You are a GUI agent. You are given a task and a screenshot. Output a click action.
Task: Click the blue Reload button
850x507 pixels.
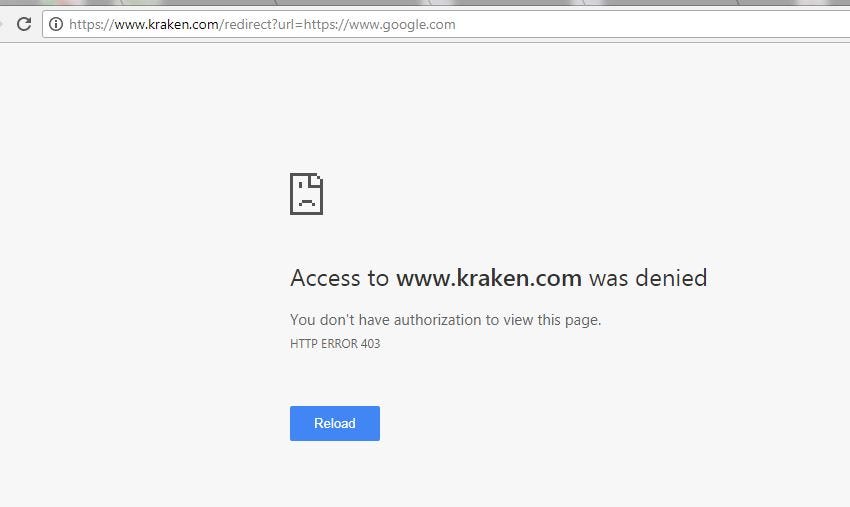coord(334,423)
